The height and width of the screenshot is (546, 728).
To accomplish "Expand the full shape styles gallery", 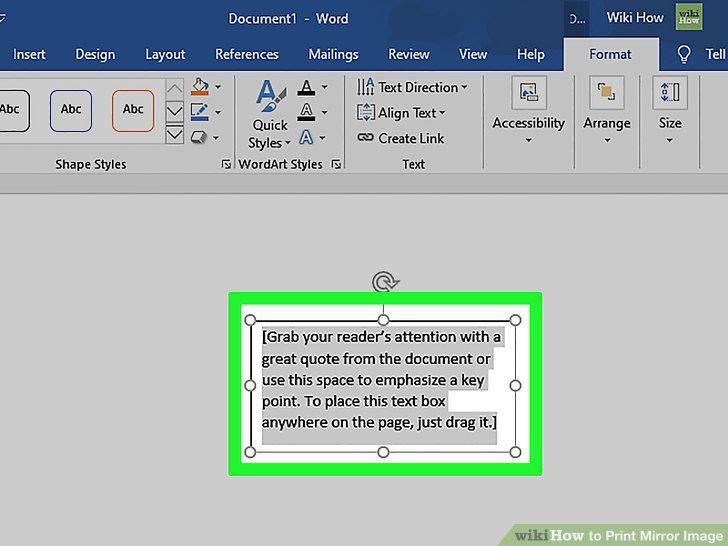I will tap(175, 134).
